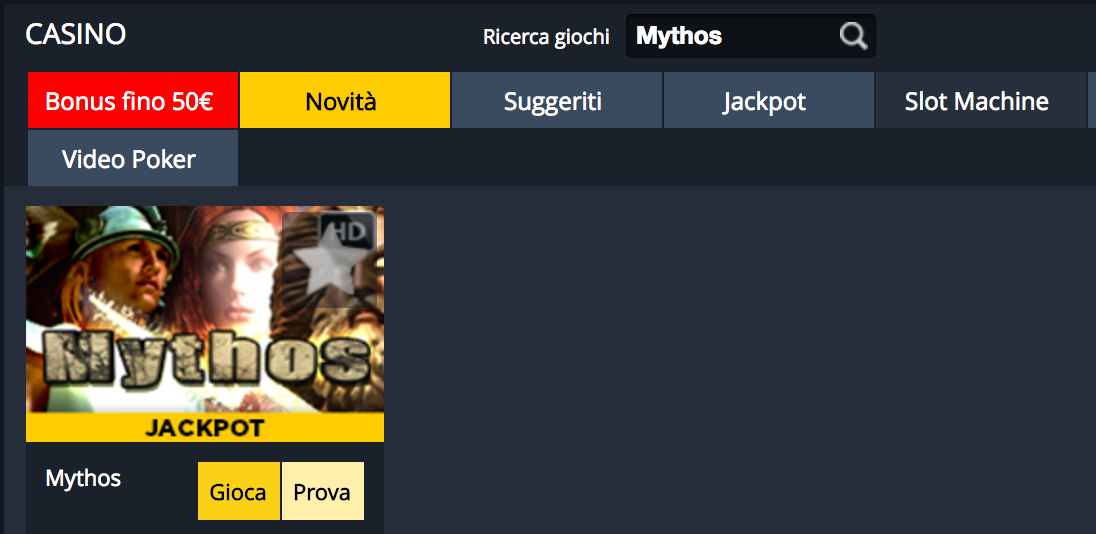Click the yellow JACKPOT banner

tap(205, 427)
